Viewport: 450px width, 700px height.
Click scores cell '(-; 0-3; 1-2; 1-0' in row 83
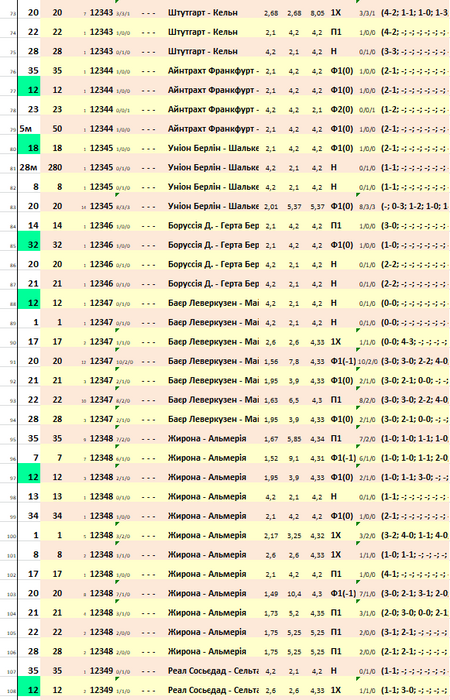415,206
